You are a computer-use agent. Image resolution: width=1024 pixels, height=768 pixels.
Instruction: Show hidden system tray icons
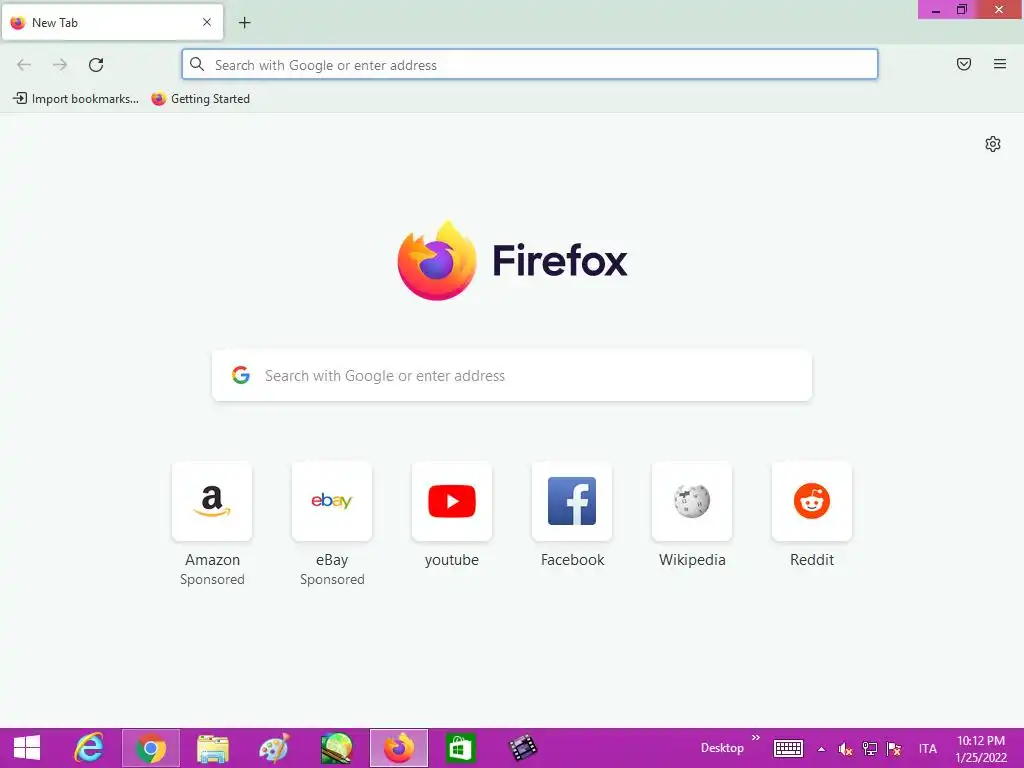822,749
